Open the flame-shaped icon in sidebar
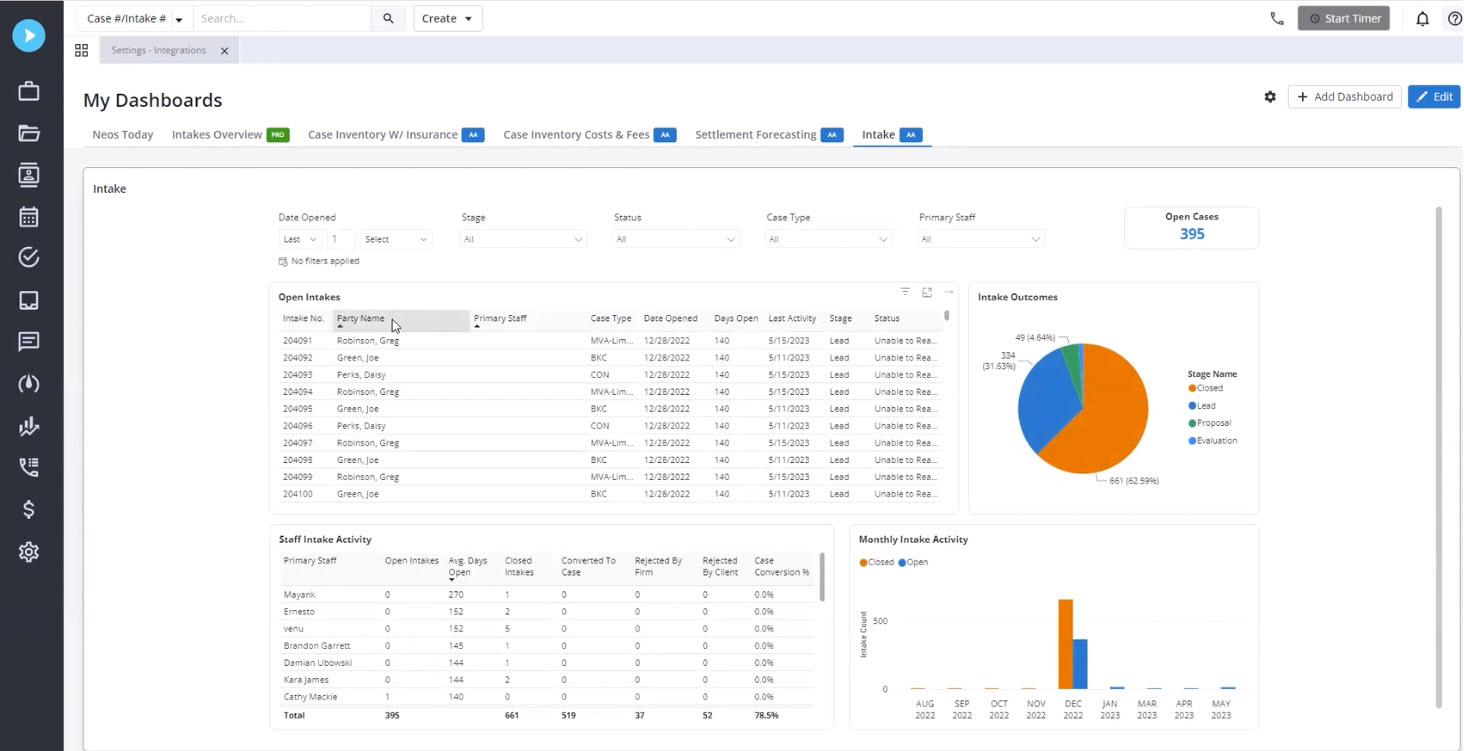The image size is (1464, 751). [x=29, y=384]
